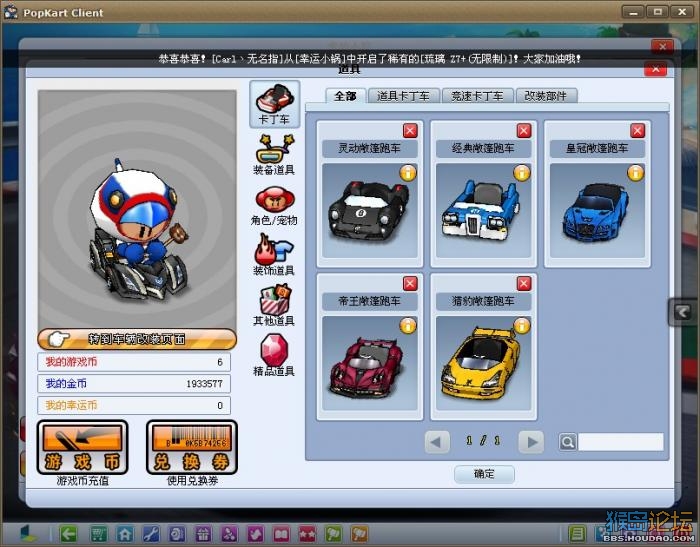Open the orange flag icon in the bottom bar
Image resolution: width=700 pixels, height=547 pixels.
coord(359,534)
